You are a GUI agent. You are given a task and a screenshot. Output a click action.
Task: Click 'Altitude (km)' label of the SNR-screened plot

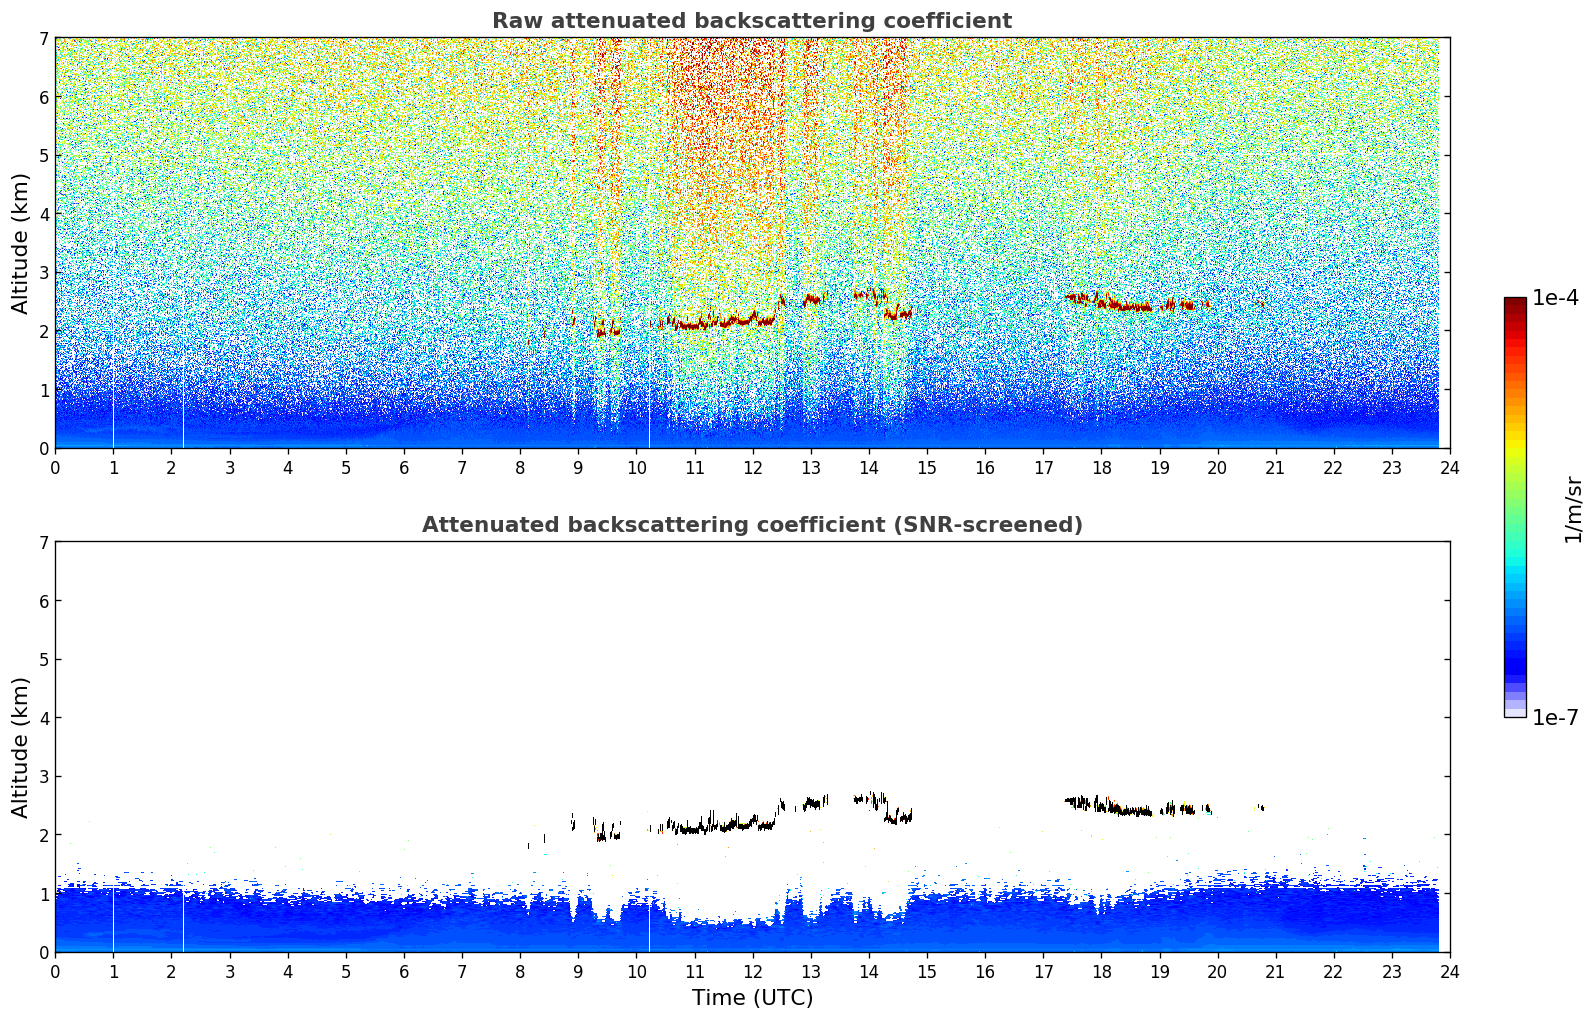(21, 747)
